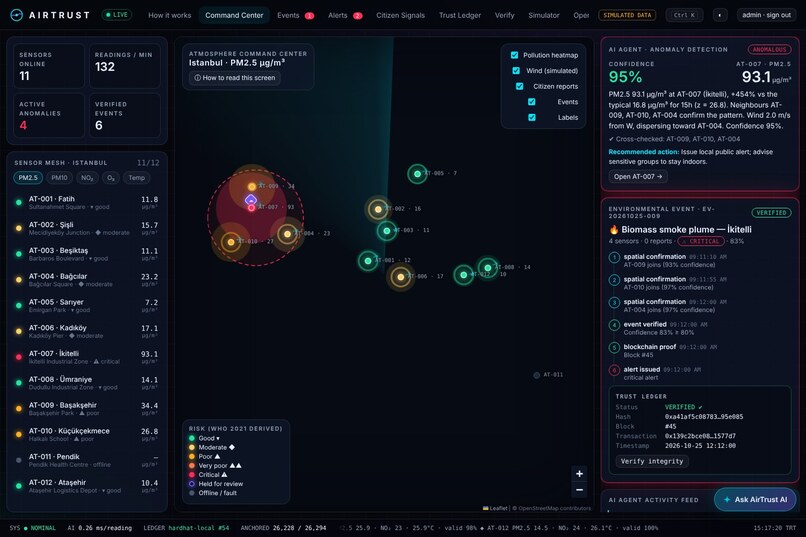Switch sensor mesh to NO₂
The image size is (806, 537).
point(87,178)
